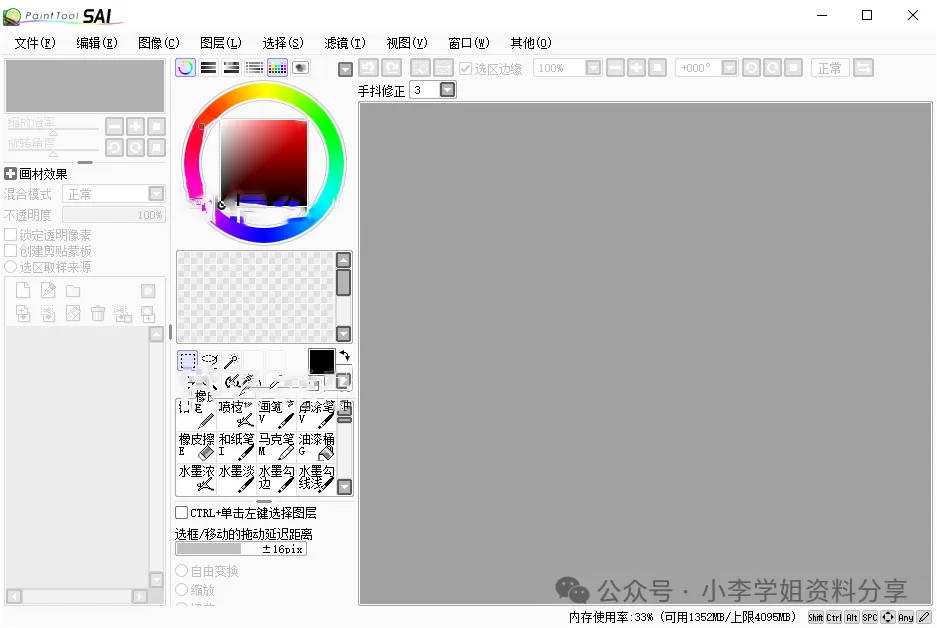
Task: Adjust the ±16pix drag distance slider
Action: (241, 549)
